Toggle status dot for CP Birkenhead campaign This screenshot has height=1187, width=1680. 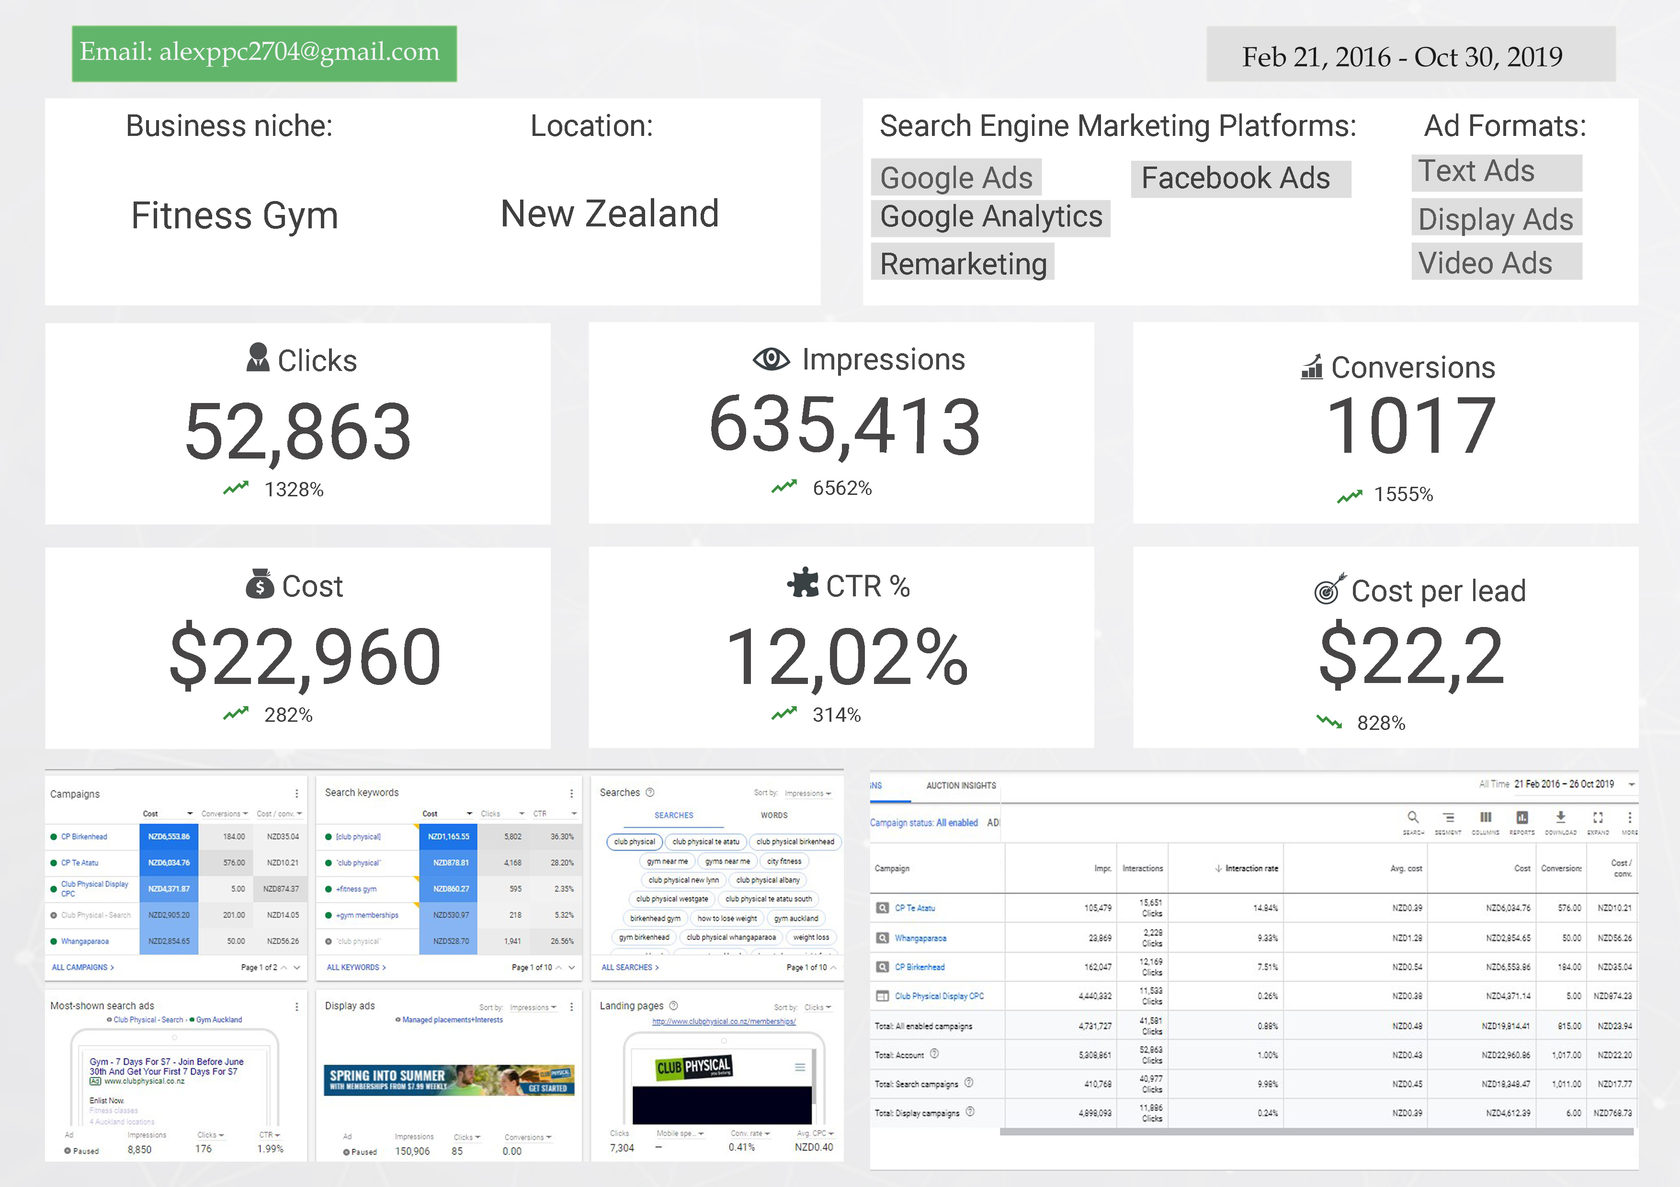[x=53, y=837]
